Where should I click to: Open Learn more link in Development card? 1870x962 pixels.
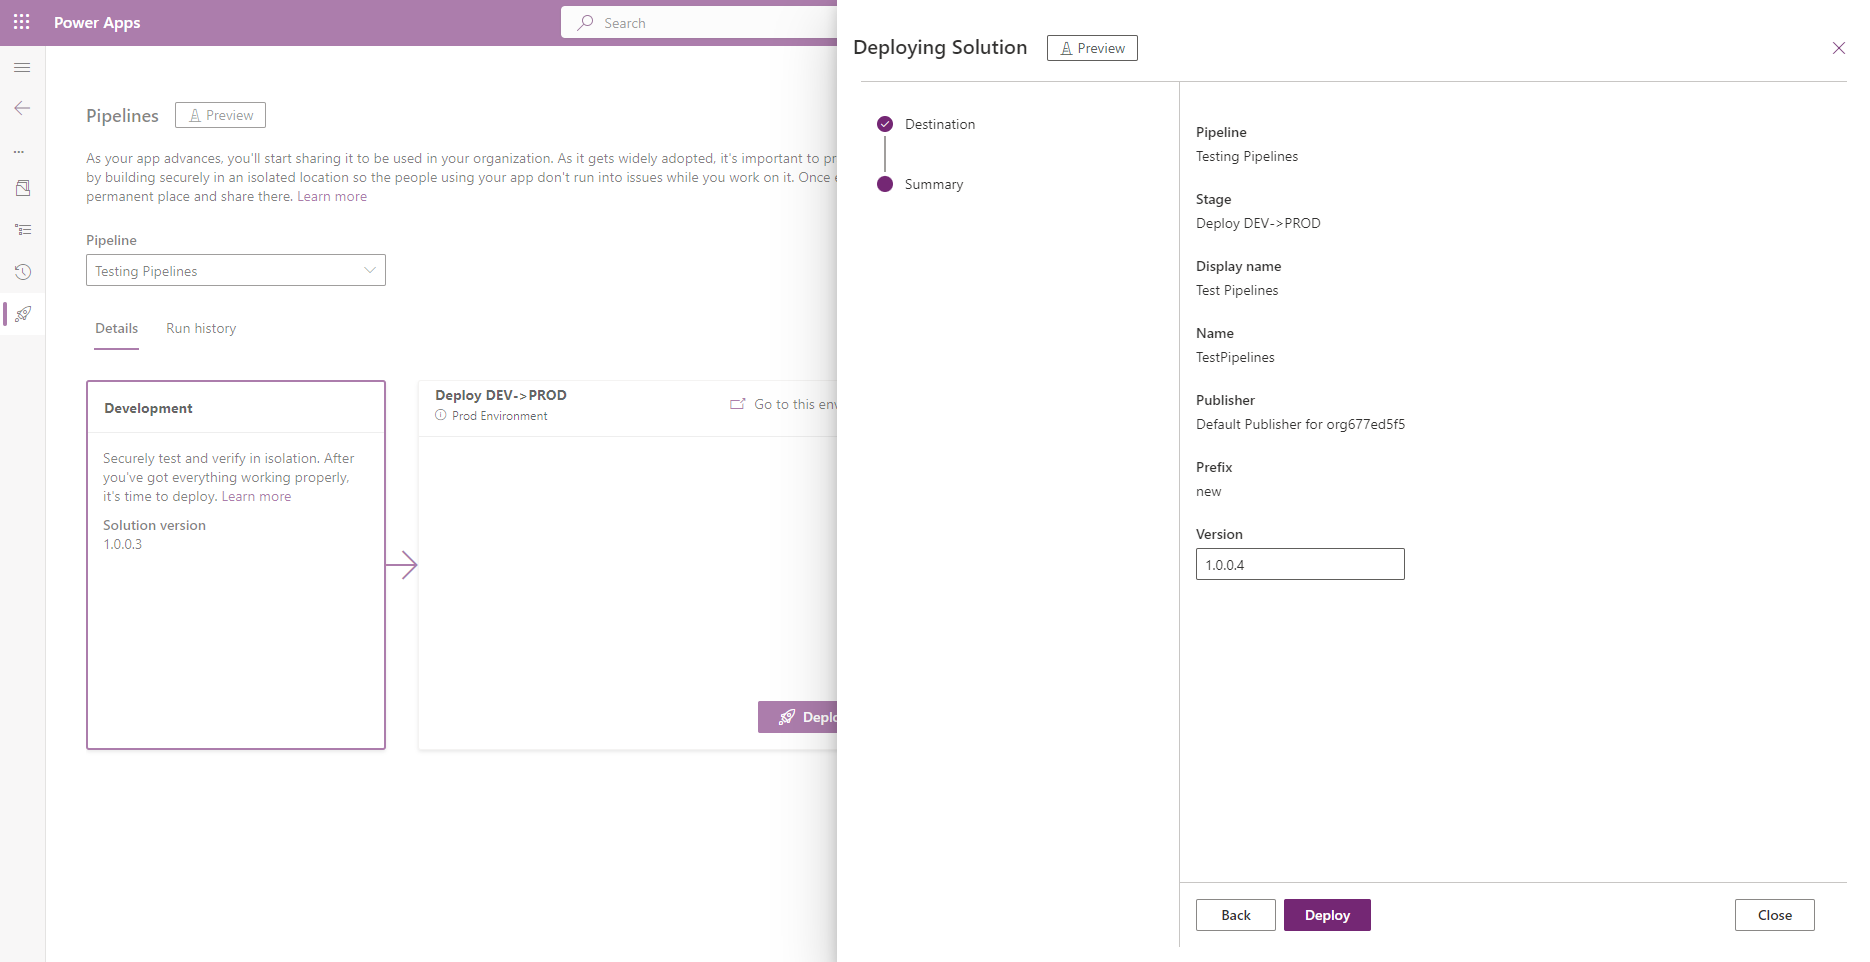[256, 496]
